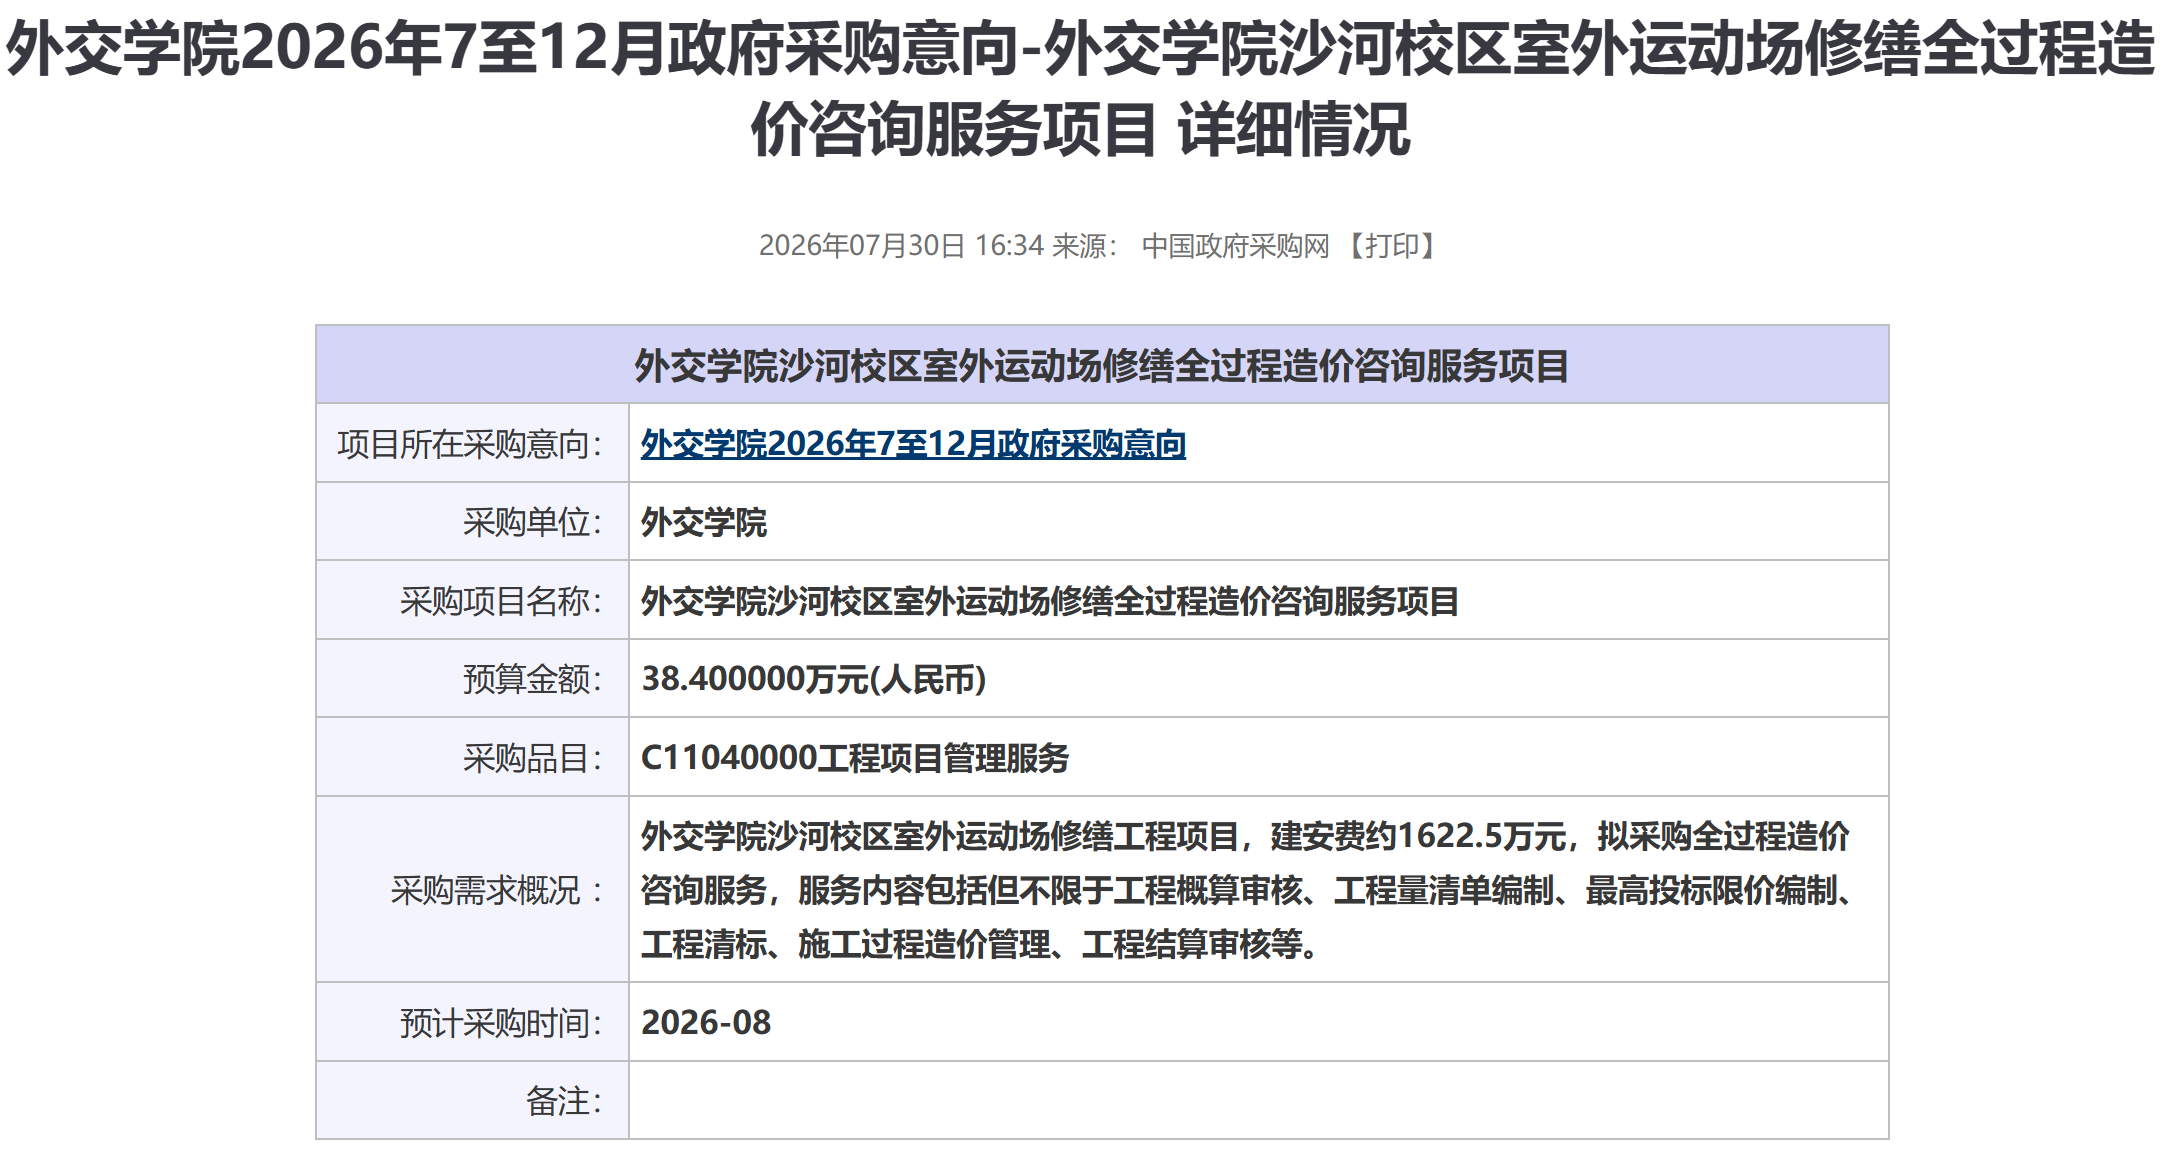Click the table header 外交学院沙河校区室外运动场修缮全过程造价咨询服务项目

(1102, 365)
